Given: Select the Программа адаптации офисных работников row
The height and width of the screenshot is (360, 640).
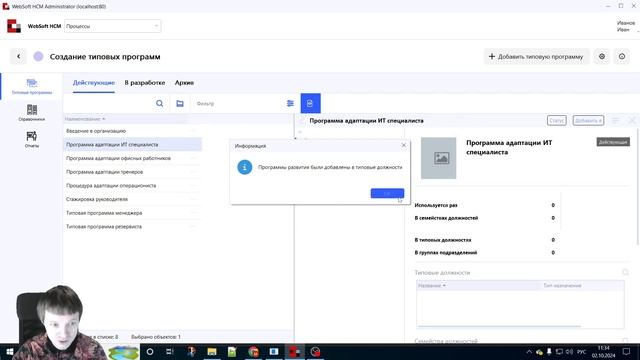Looking at the screenshot, I should 132,158.
